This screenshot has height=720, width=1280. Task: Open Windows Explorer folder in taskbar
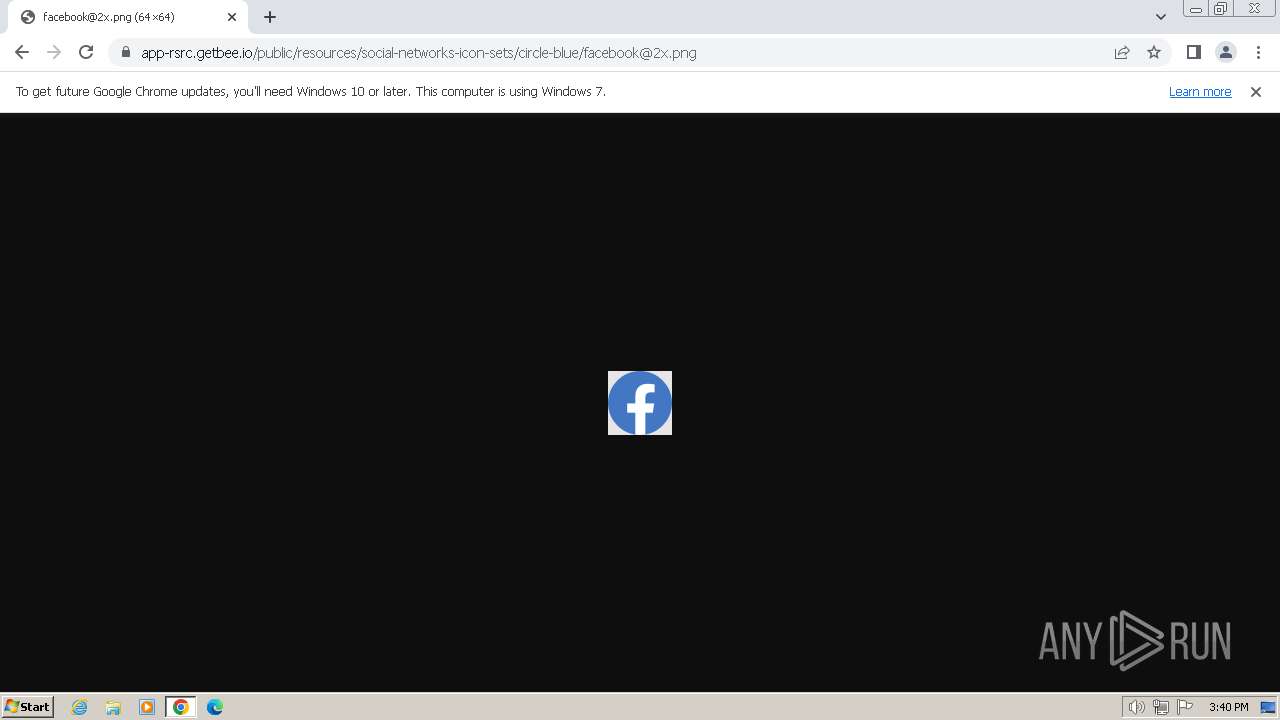pyautogui.click(x=113, y=707)
